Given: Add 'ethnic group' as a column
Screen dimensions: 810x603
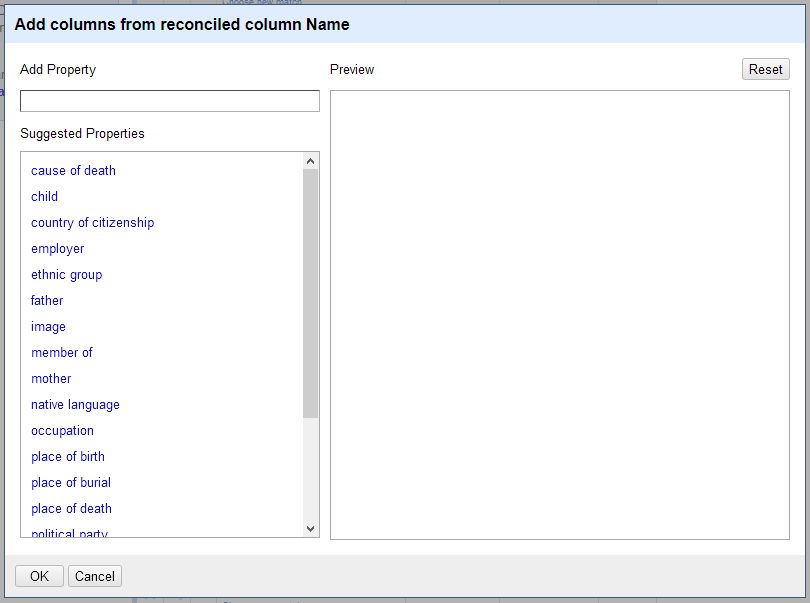Looking at the screenshot, I should pyautogui.click(x=66, y=274).
